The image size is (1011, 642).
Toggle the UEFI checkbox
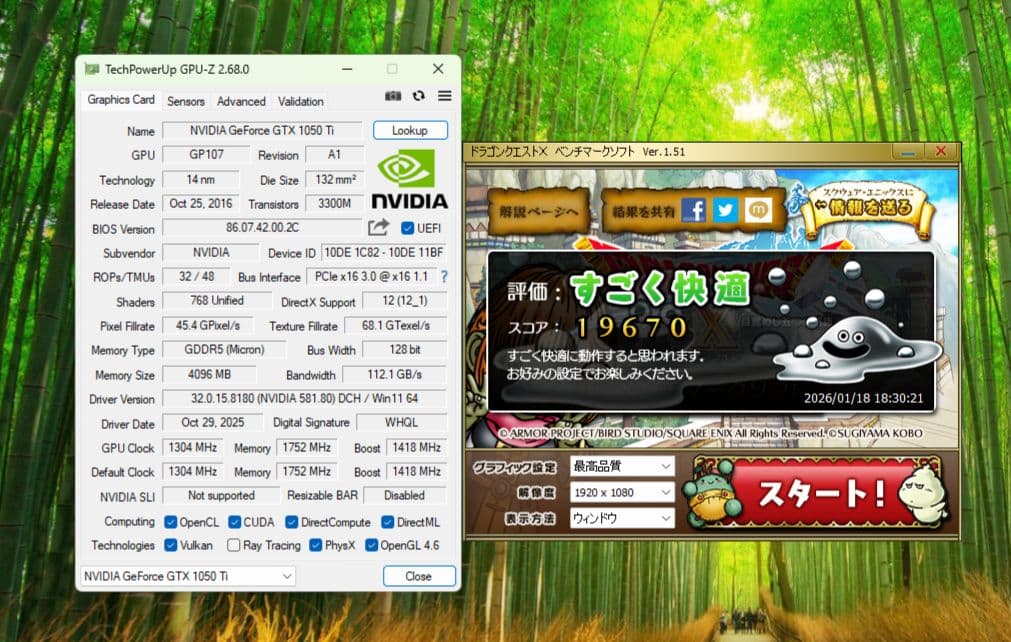pos(405,228)
